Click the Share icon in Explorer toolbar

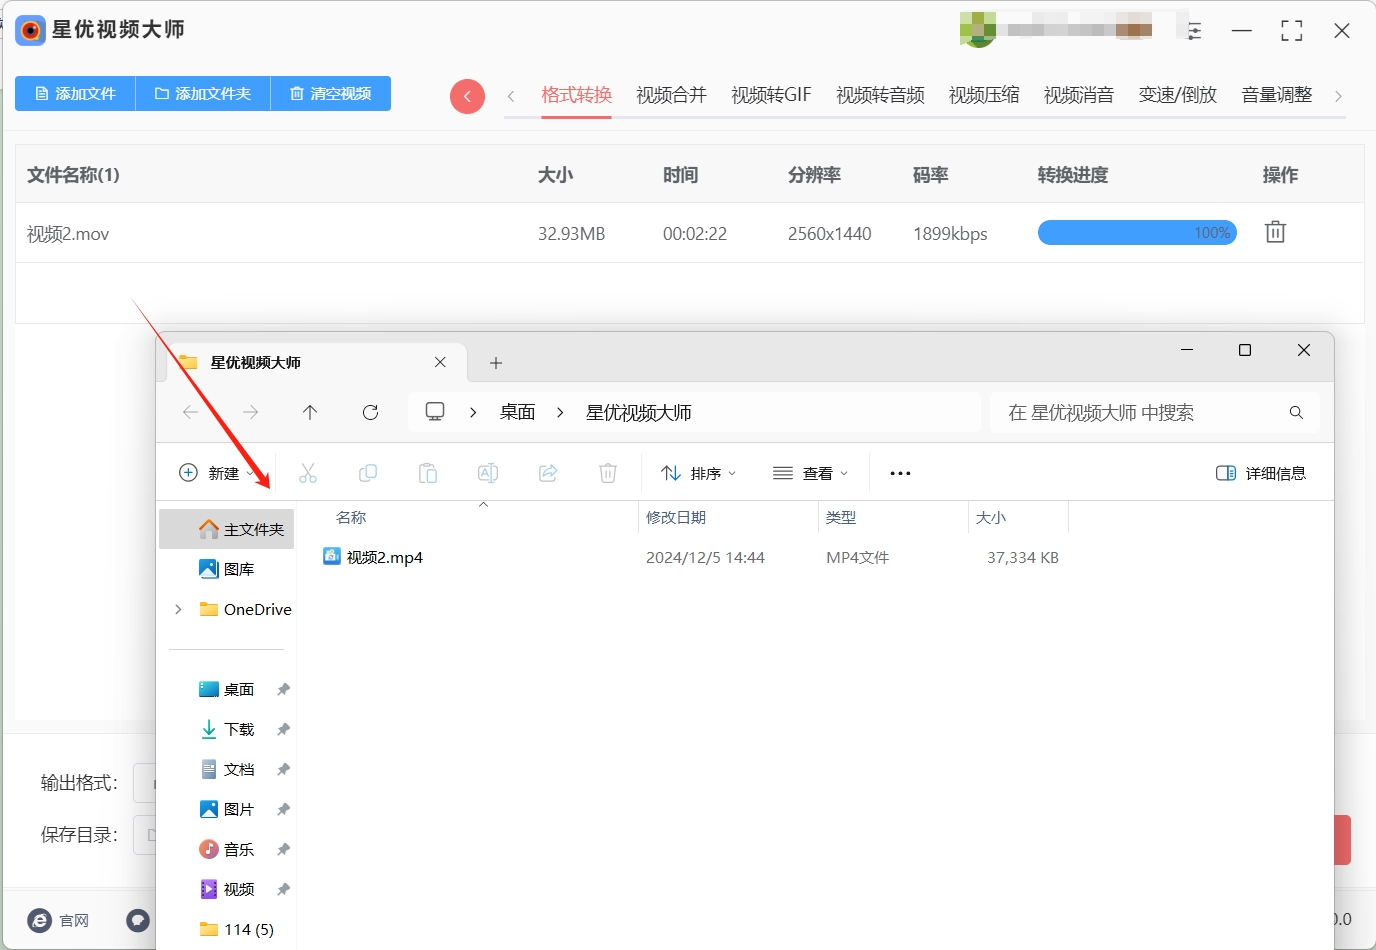pyautogui.click(x=548, y=473)
